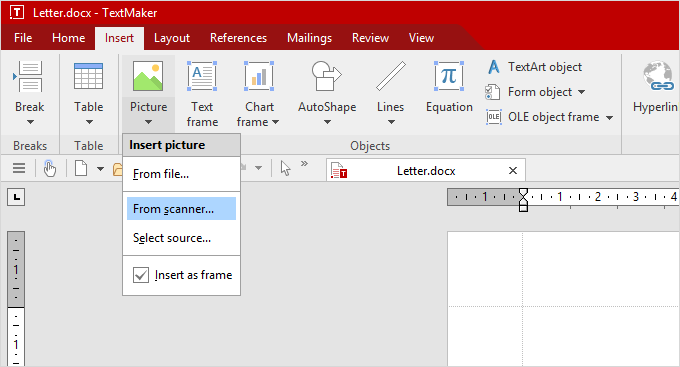Image resolution: width=680 pixels, height=367 pixels.
Task: Click the TextMaker application logo
Action: 17,13
